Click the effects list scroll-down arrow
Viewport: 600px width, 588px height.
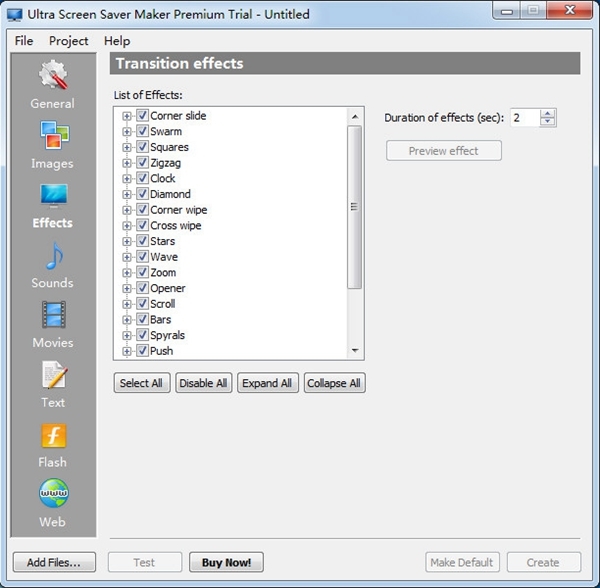coord(355,350)
